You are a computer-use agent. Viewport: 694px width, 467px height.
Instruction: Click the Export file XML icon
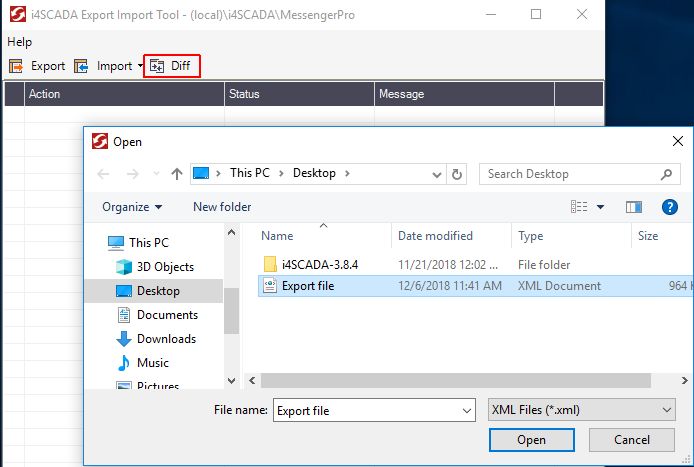[270, 286]
